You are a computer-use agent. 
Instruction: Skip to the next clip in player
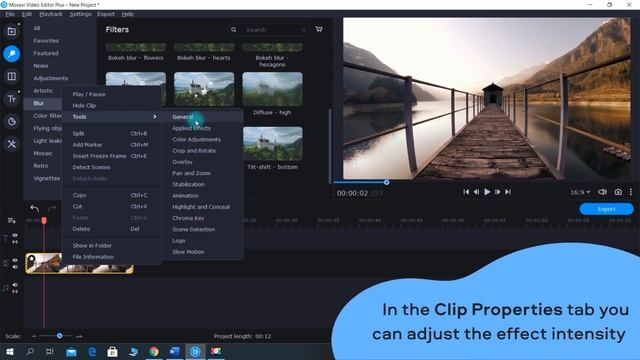click(x=508, y=192)
